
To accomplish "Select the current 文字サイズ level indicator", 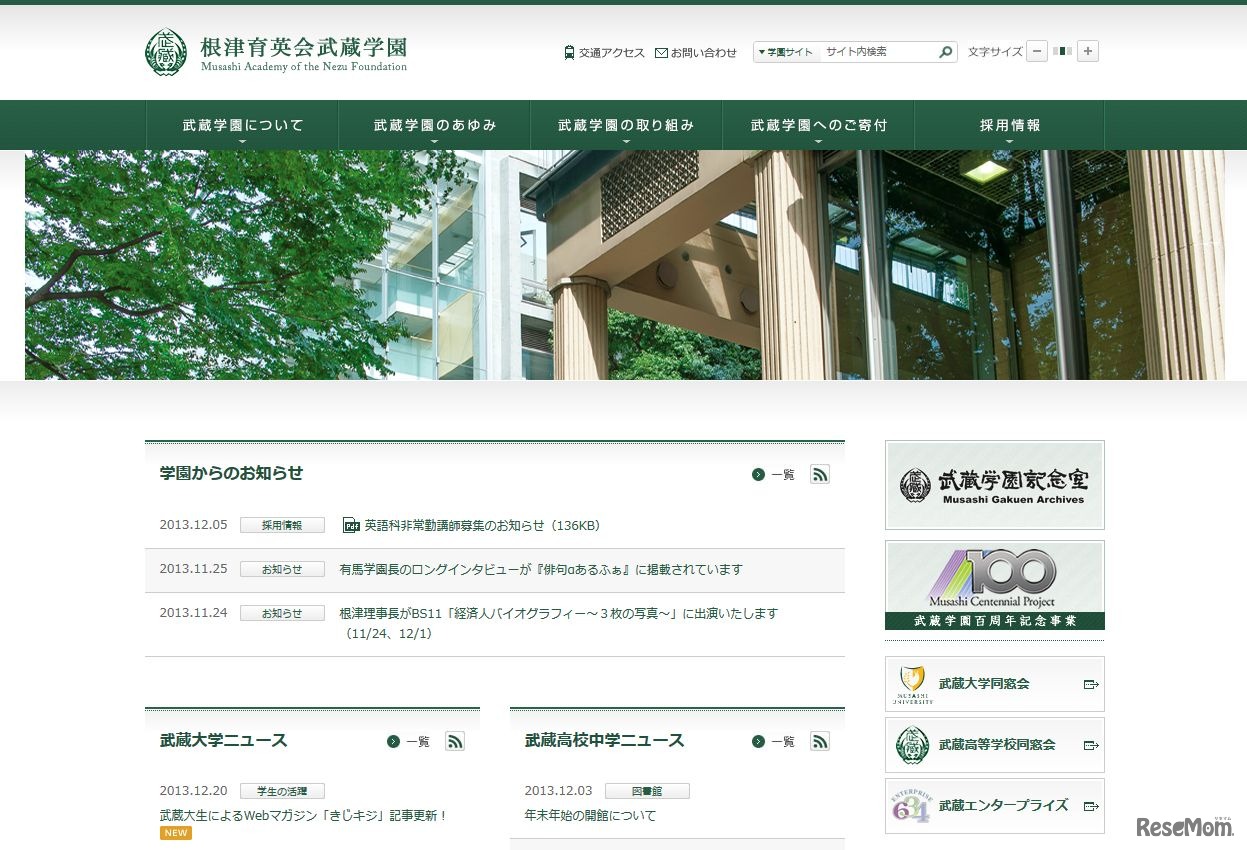I will point(1062,51).
